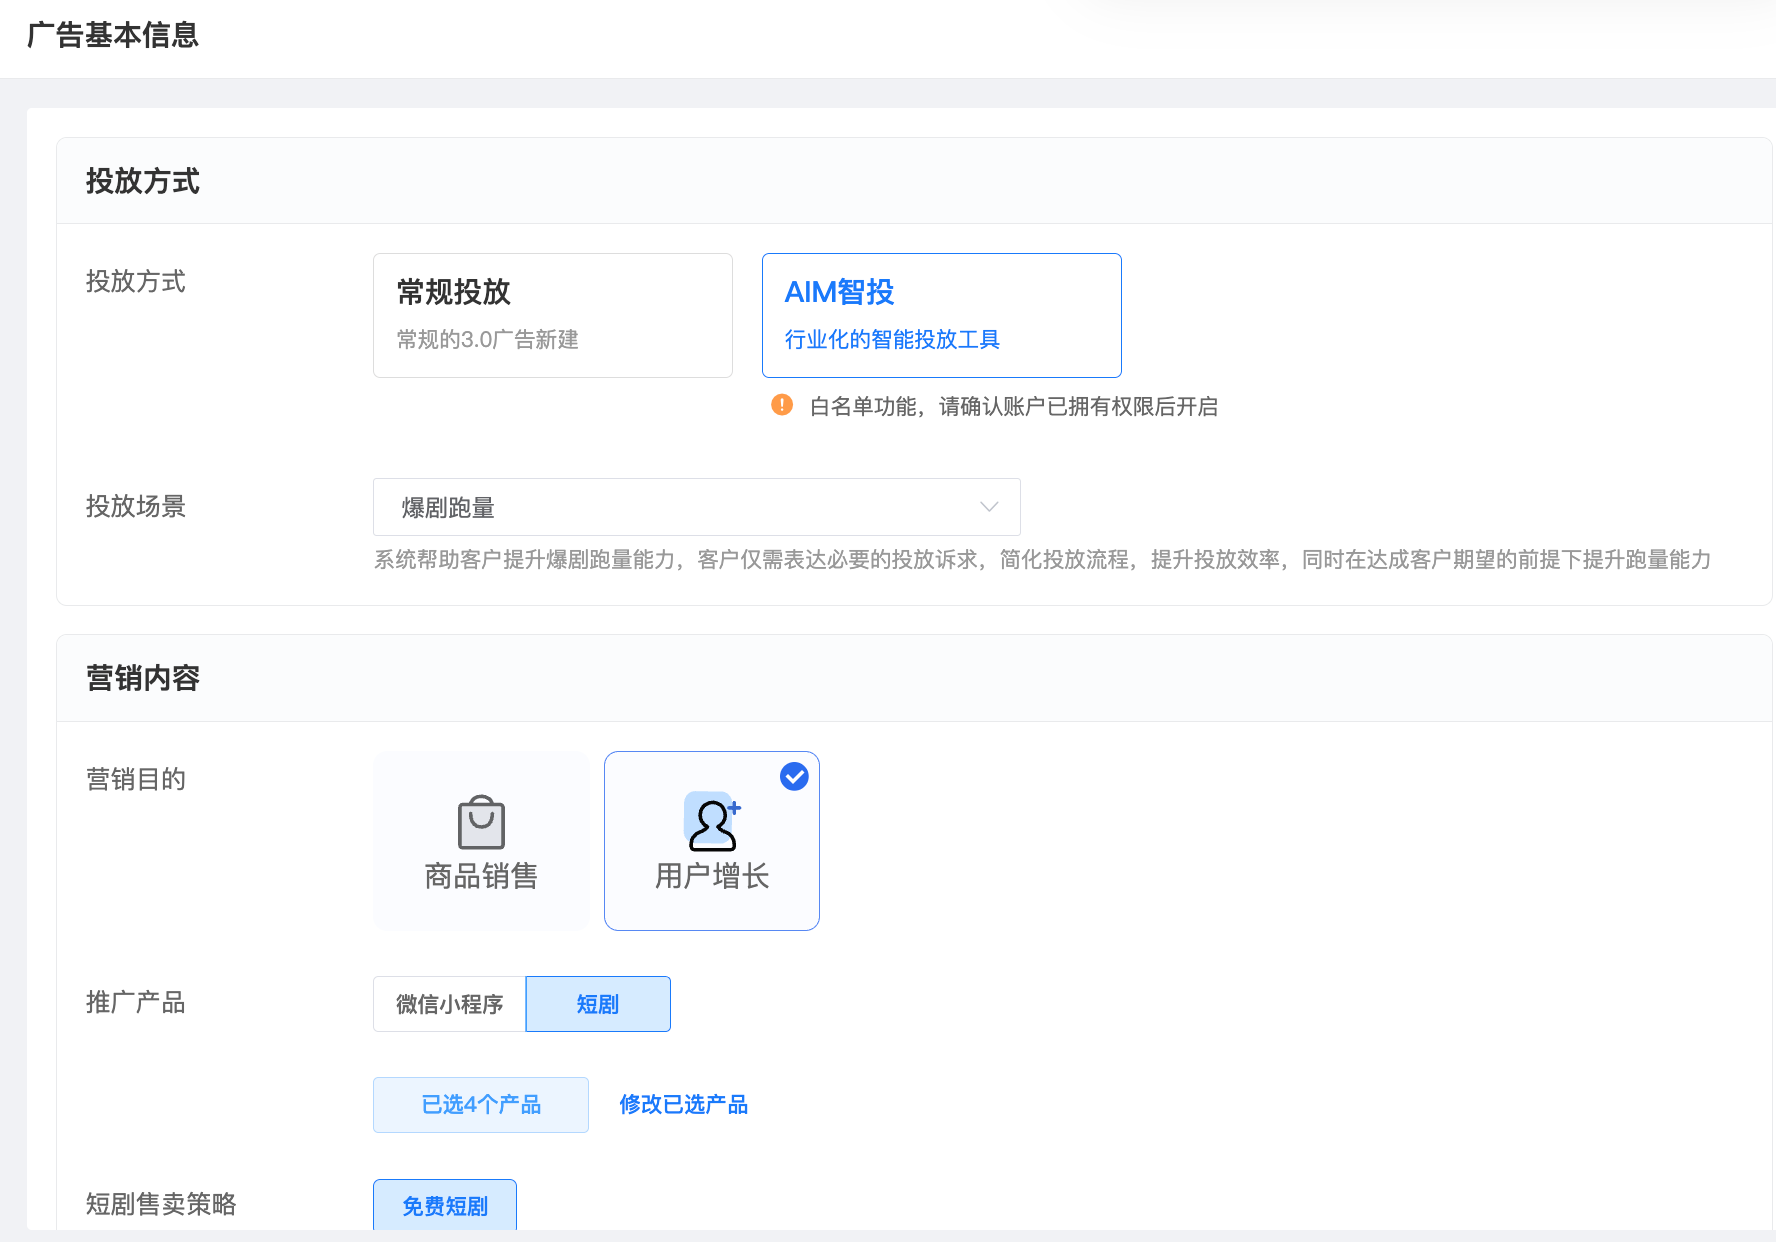Click the 营销内容 section header
Image resolution: width=1776 pixels, height=1242 pixels.
pyautogui.click(x=143, y=678)
